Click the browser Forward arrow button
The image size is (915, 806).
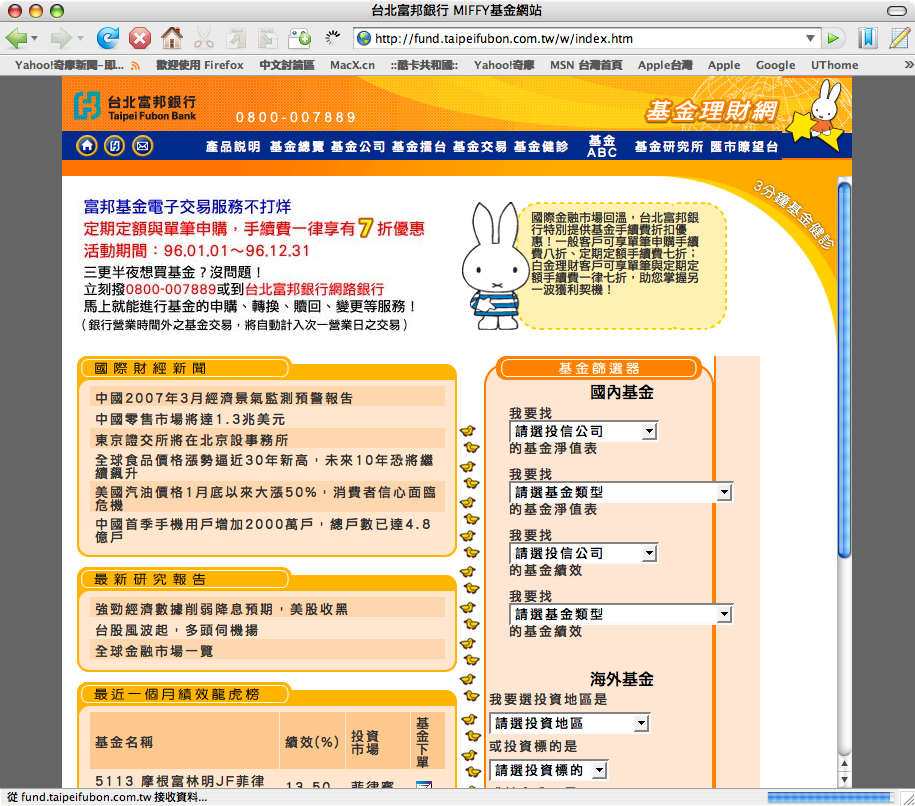click(61, 39)
